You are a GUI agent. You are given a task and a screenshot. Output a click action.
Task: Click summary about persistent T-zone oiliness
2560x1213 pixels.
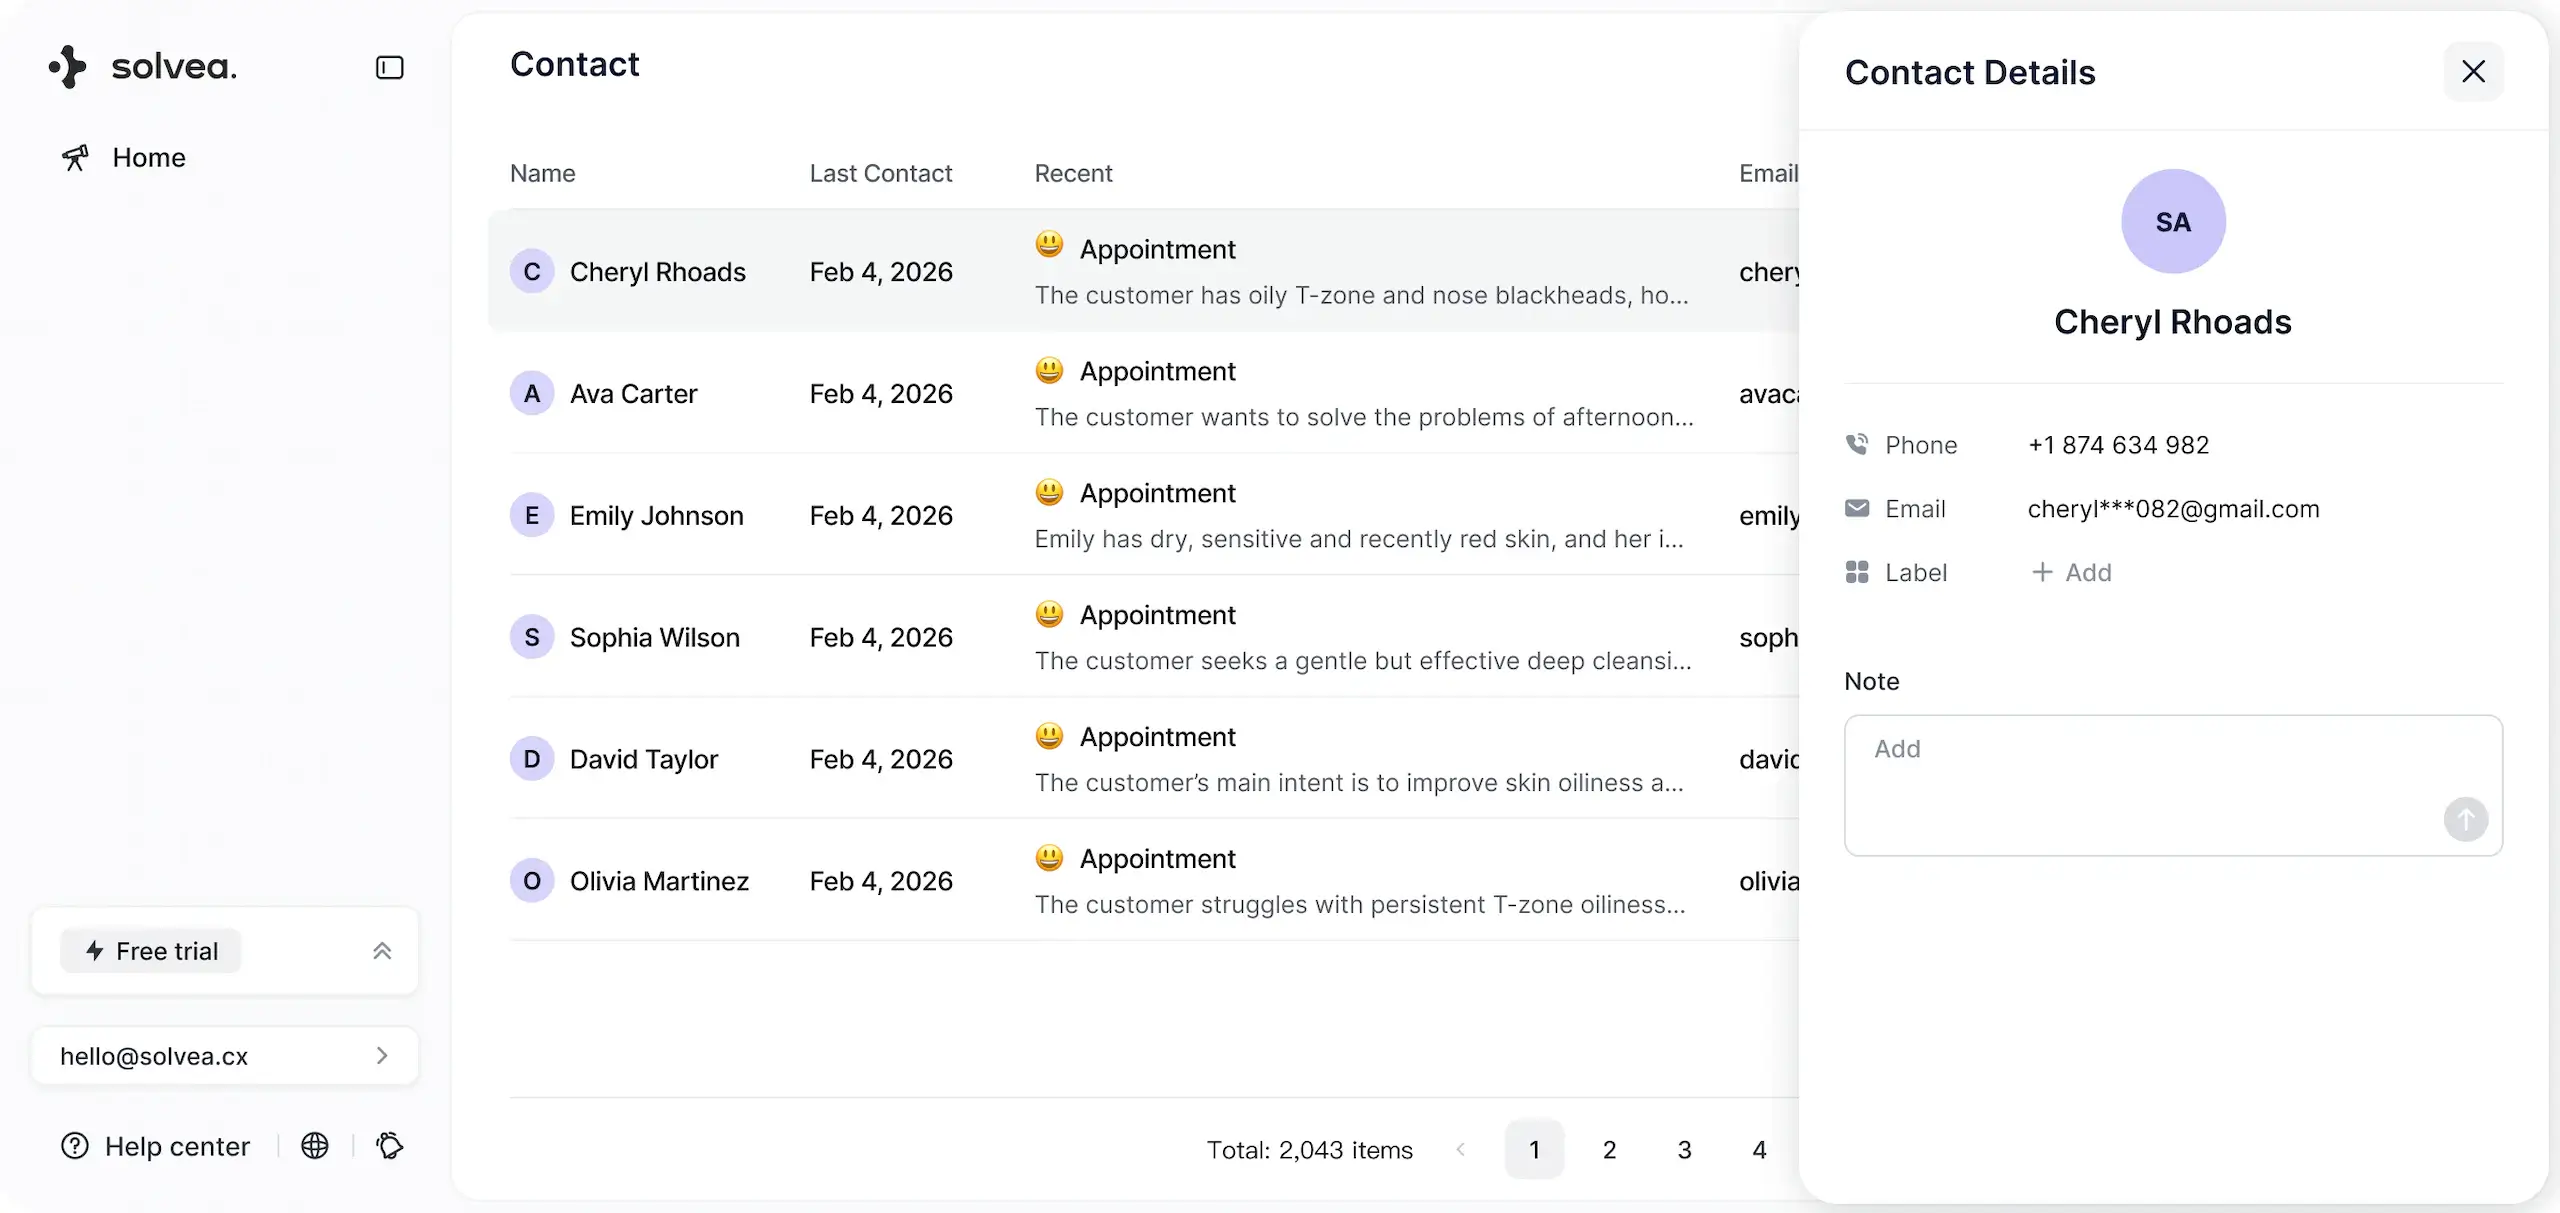1360,905
